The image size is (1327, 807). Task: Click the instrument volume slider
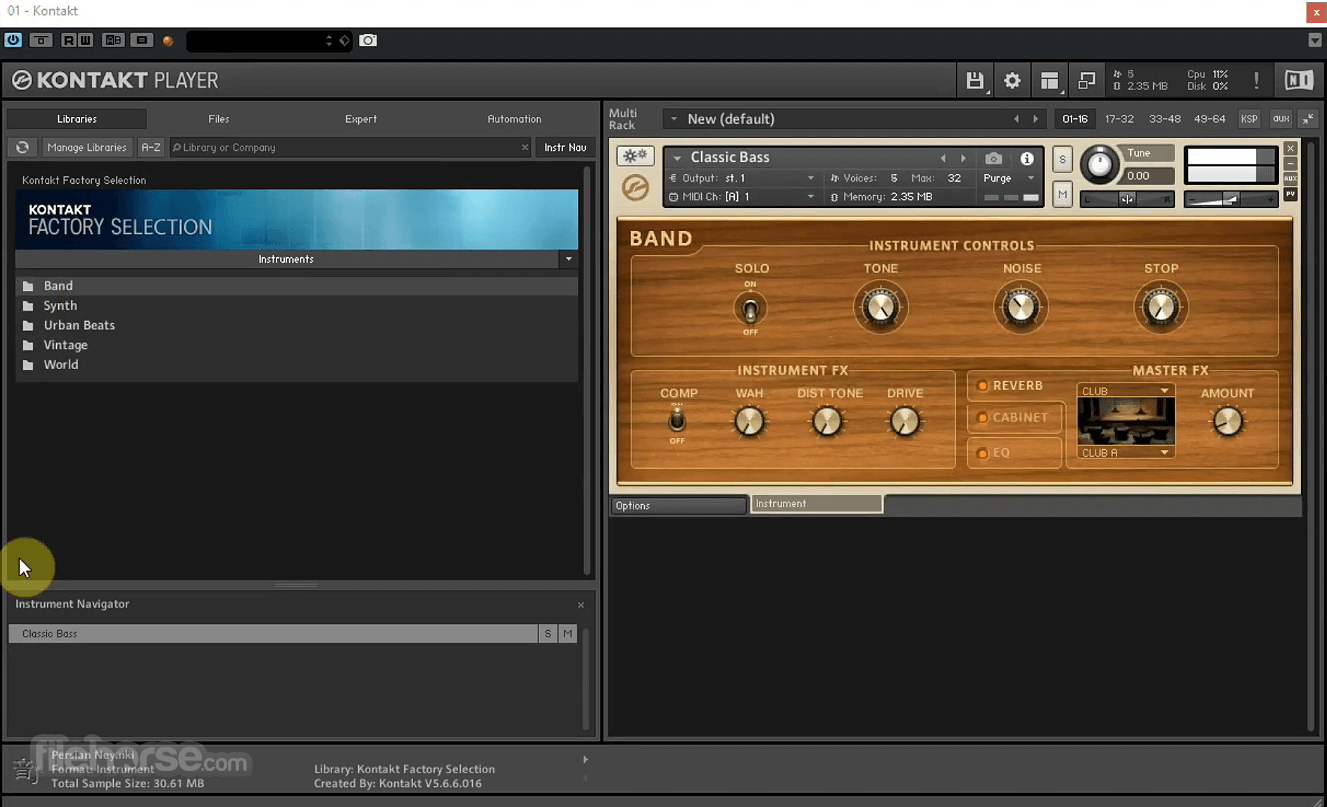pyautogui.click(x=1230, y=199)
